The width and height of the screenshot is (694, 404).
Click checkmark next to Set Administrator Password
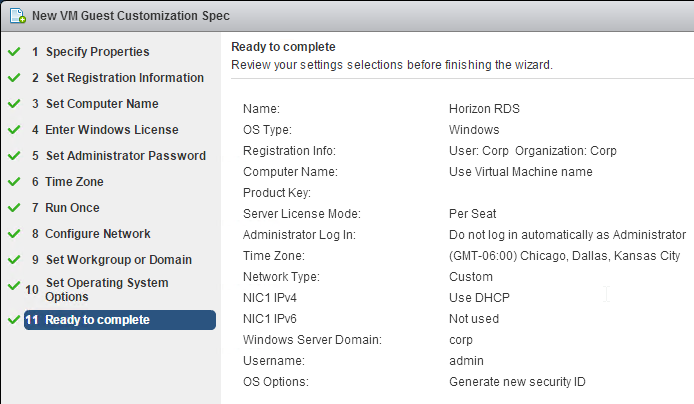pos(14,155)
